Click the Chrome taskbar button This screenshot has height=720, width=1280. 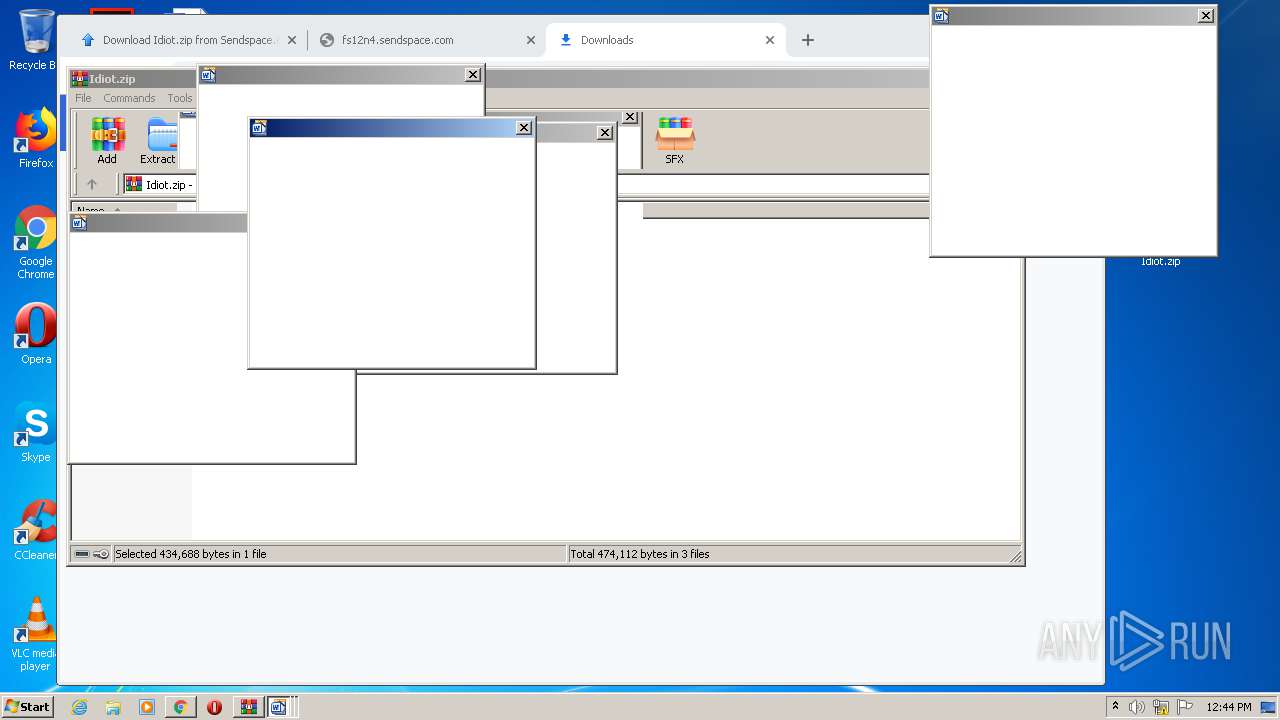pos(180,707)
